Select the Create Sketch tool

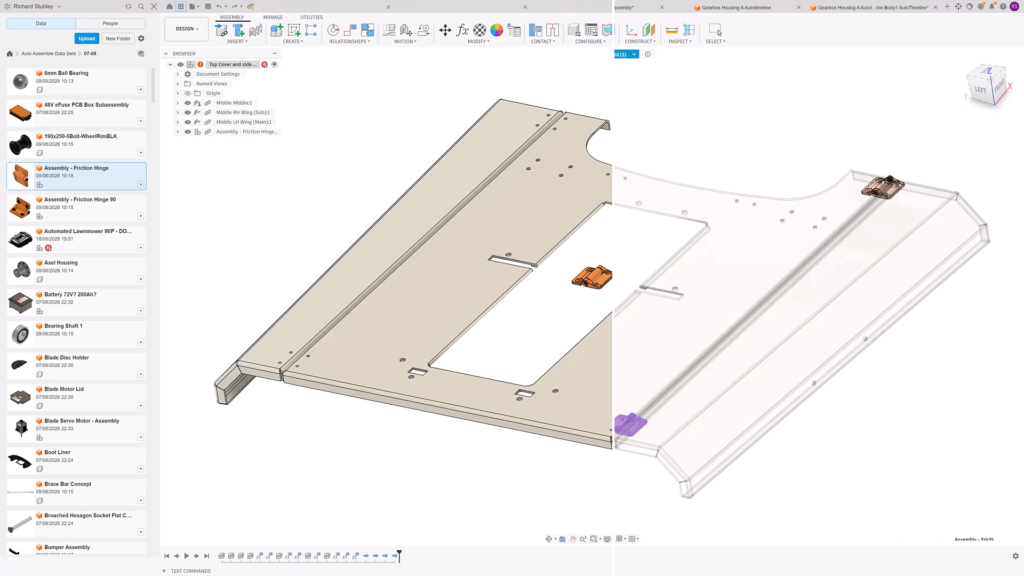(294, 30)
